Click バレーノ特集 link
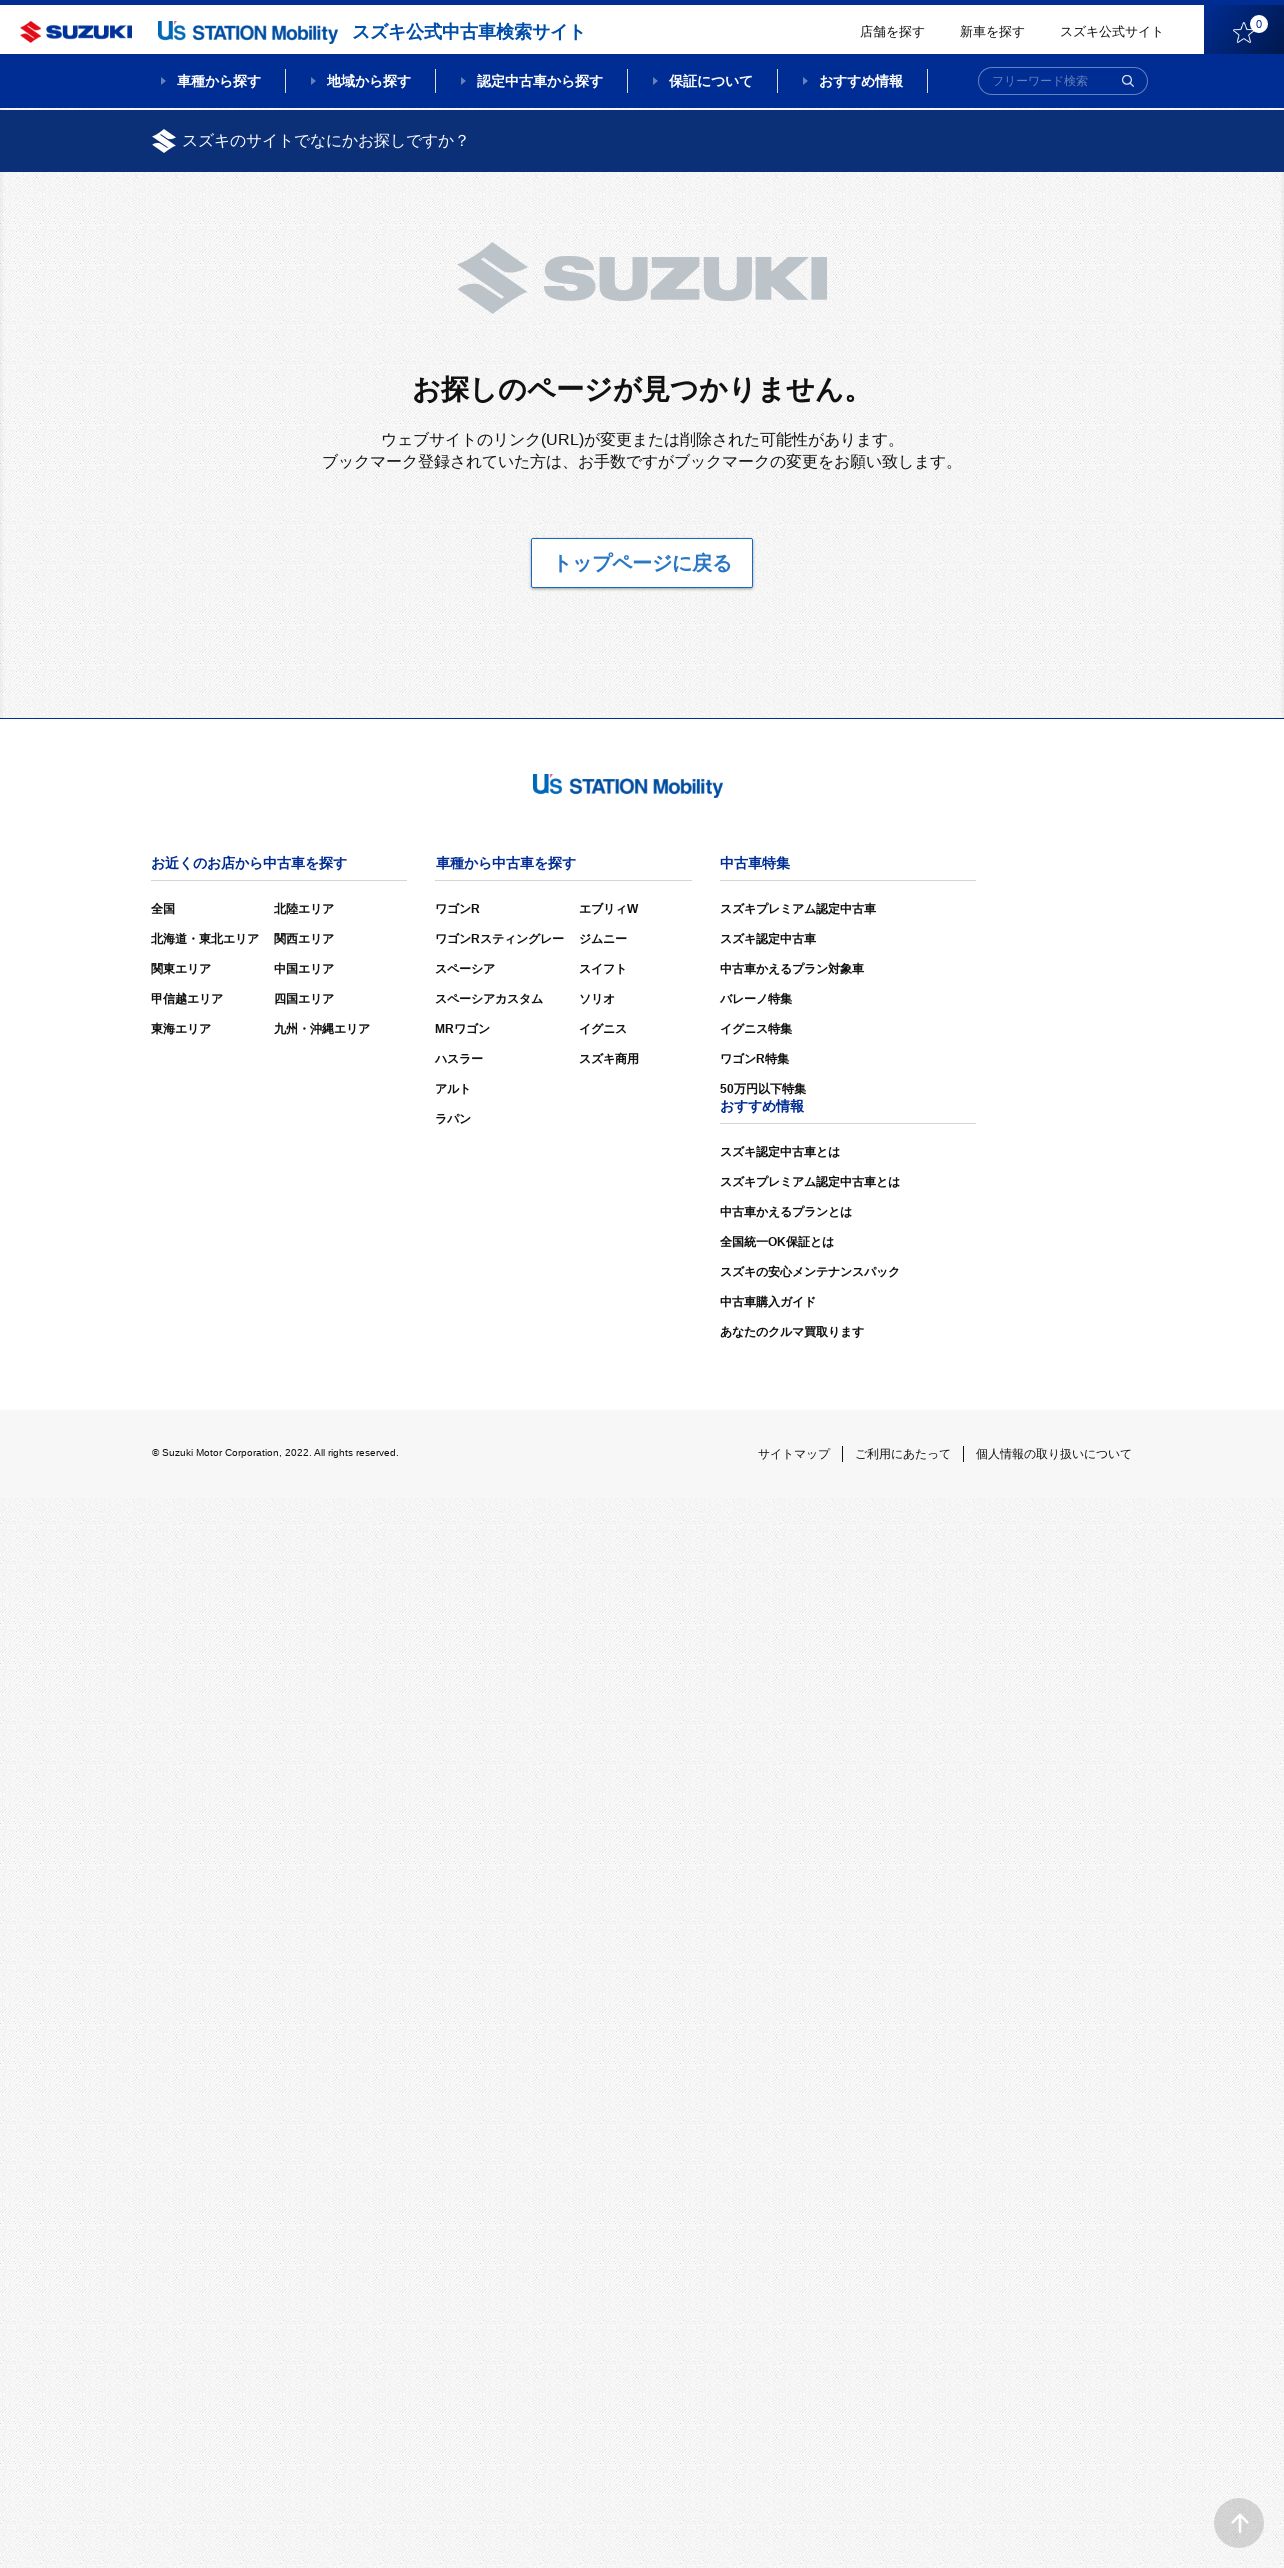Screen dimensions: 1284x2568 click(756, 999)
